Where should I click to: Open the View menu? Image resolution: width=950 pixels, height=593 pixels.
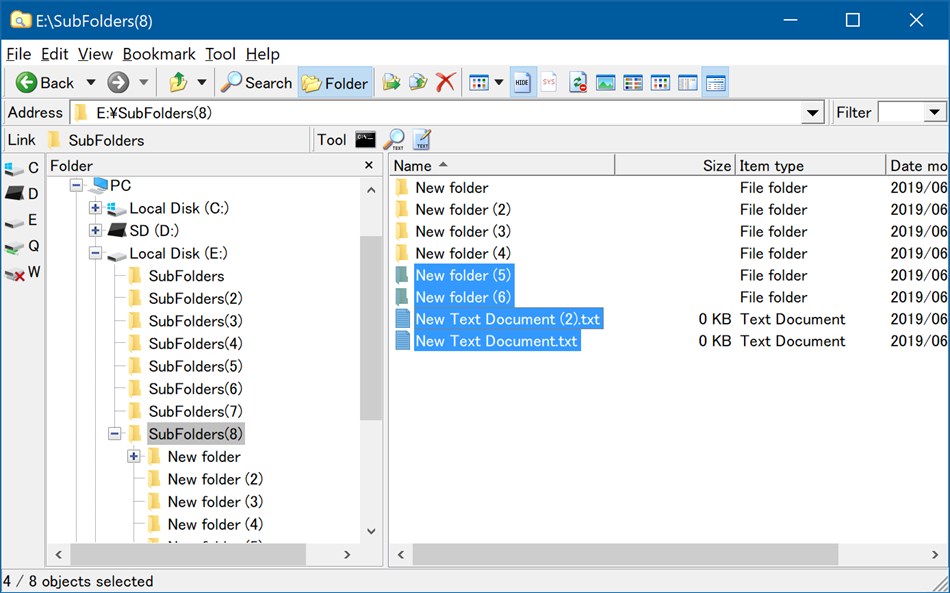(x=95, y=54)
